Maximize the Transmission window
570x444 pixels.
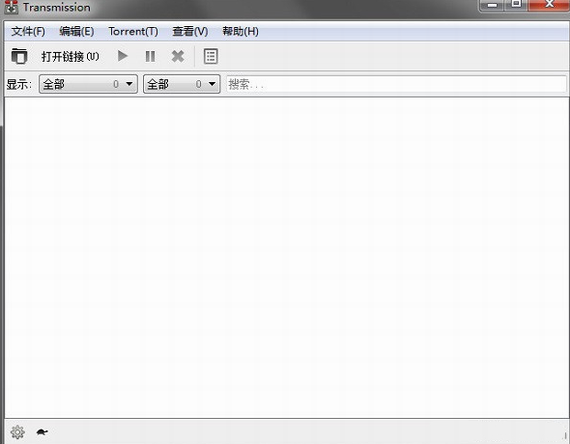(x=516, y=5)
